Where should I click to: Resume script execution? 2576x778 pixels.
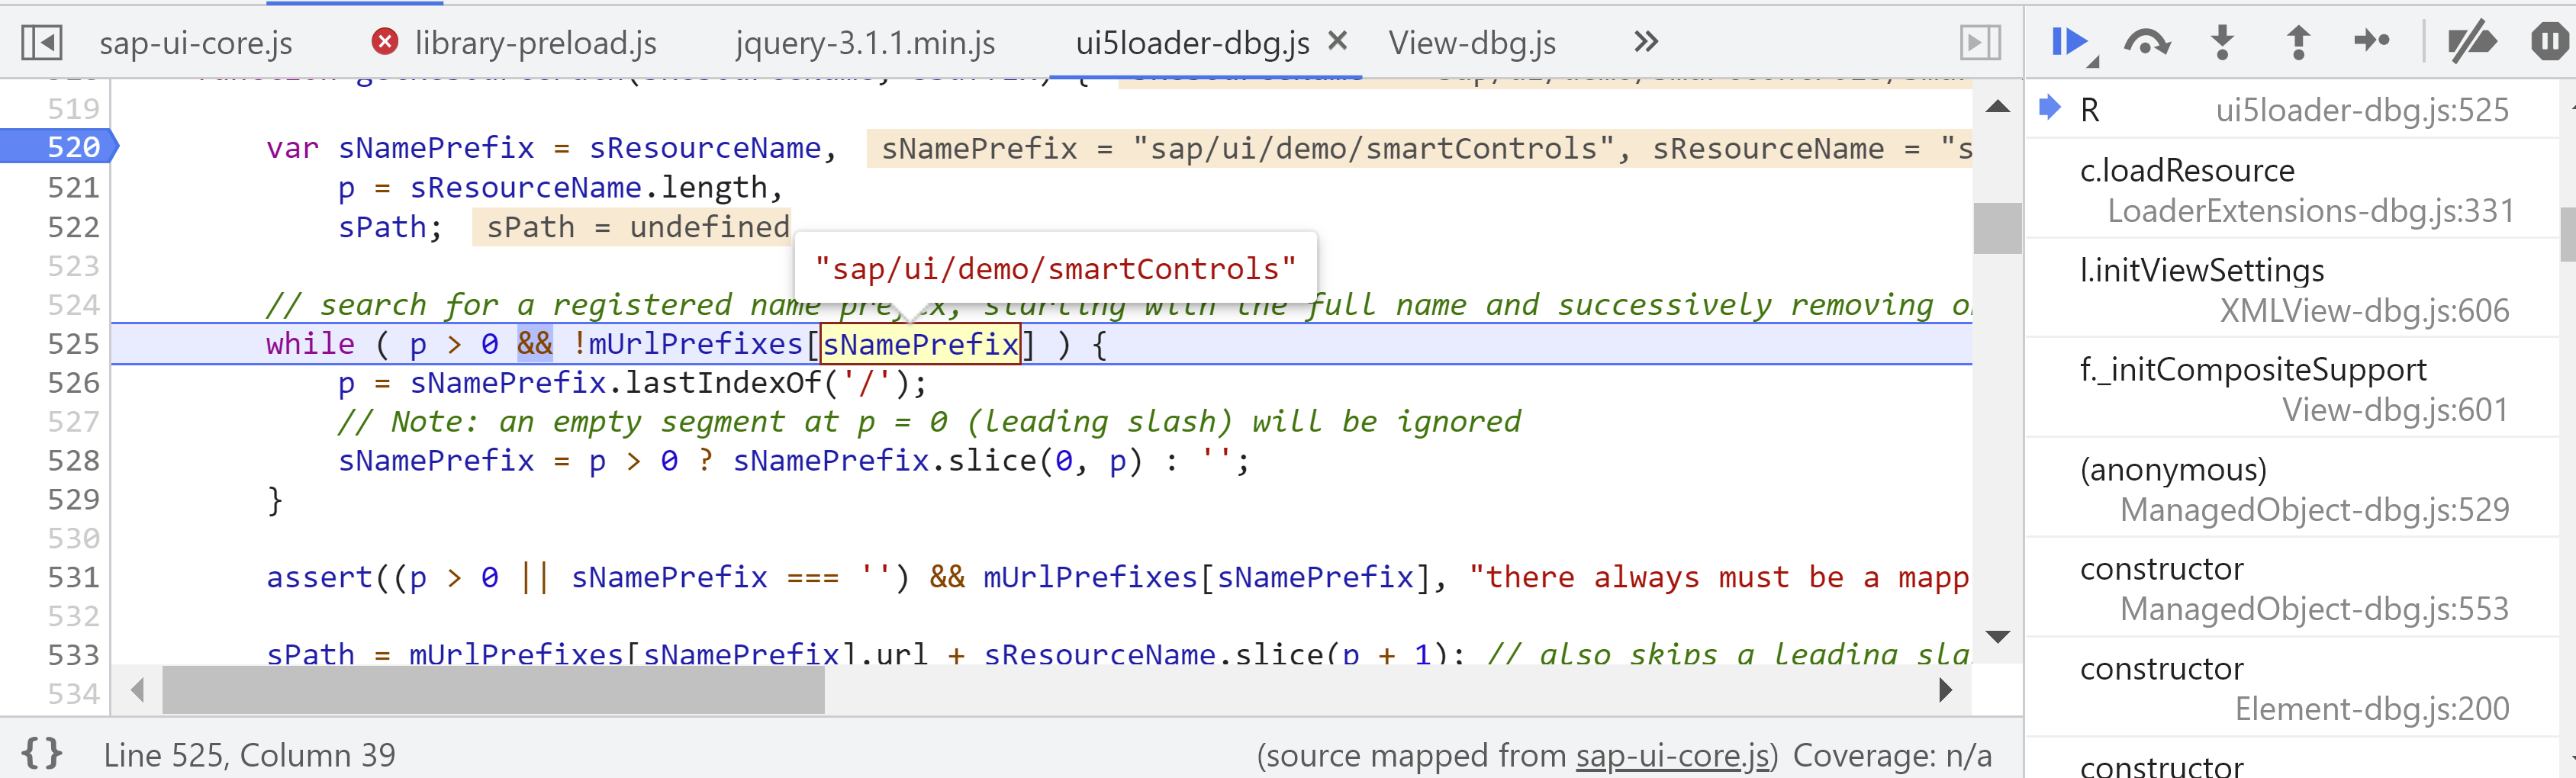(2072, 43)
